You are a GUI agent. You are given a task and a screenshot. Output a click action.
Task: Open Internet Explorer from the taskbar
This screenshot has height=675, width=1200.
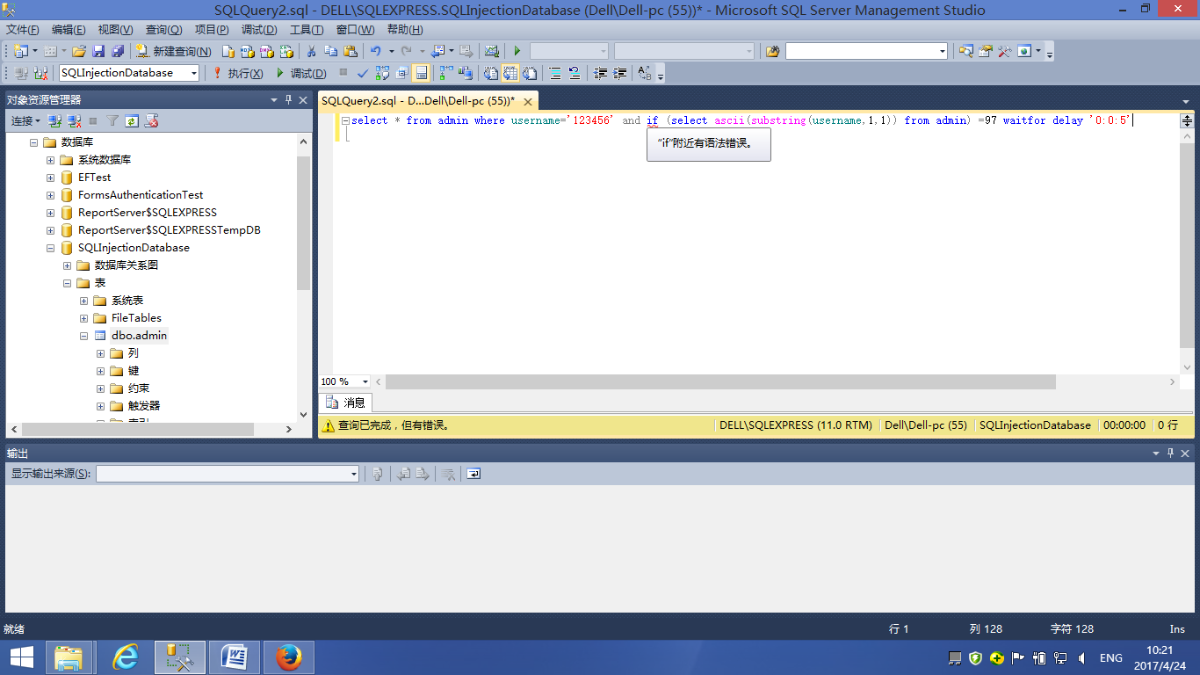click(x=125, y=657)
